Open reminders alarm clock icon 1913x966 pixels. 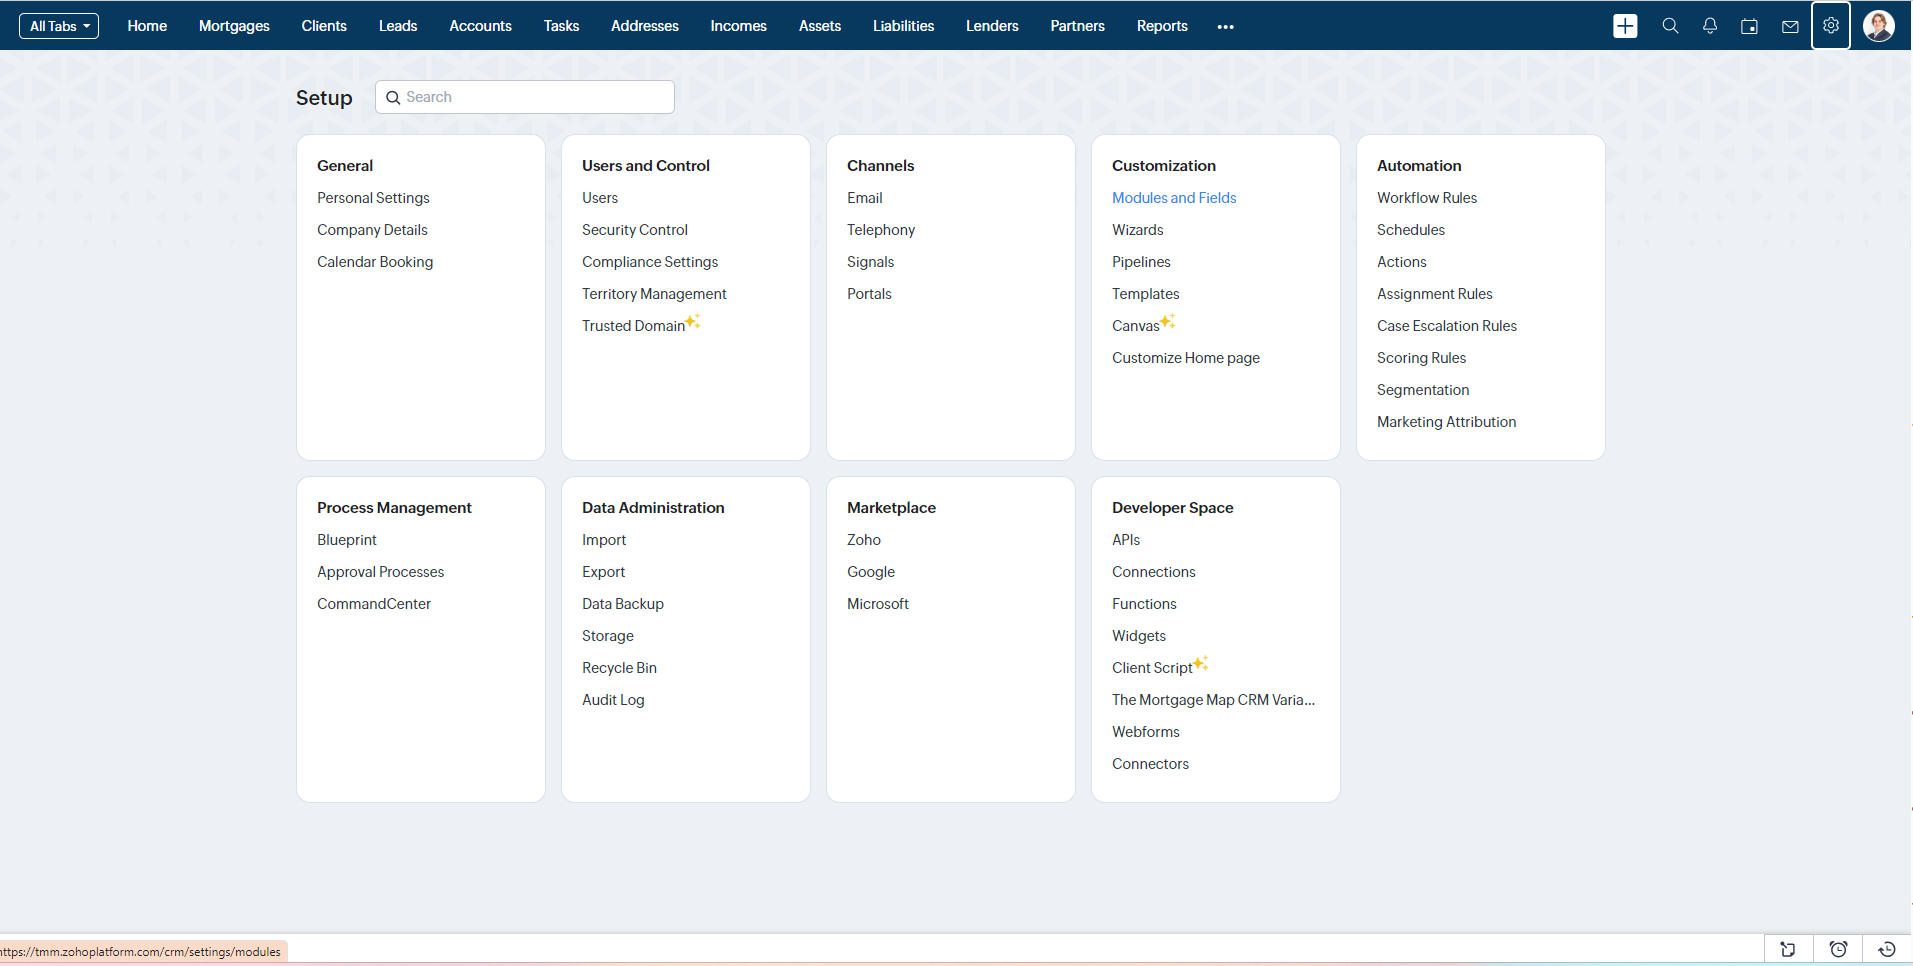tap(1838, 949)
